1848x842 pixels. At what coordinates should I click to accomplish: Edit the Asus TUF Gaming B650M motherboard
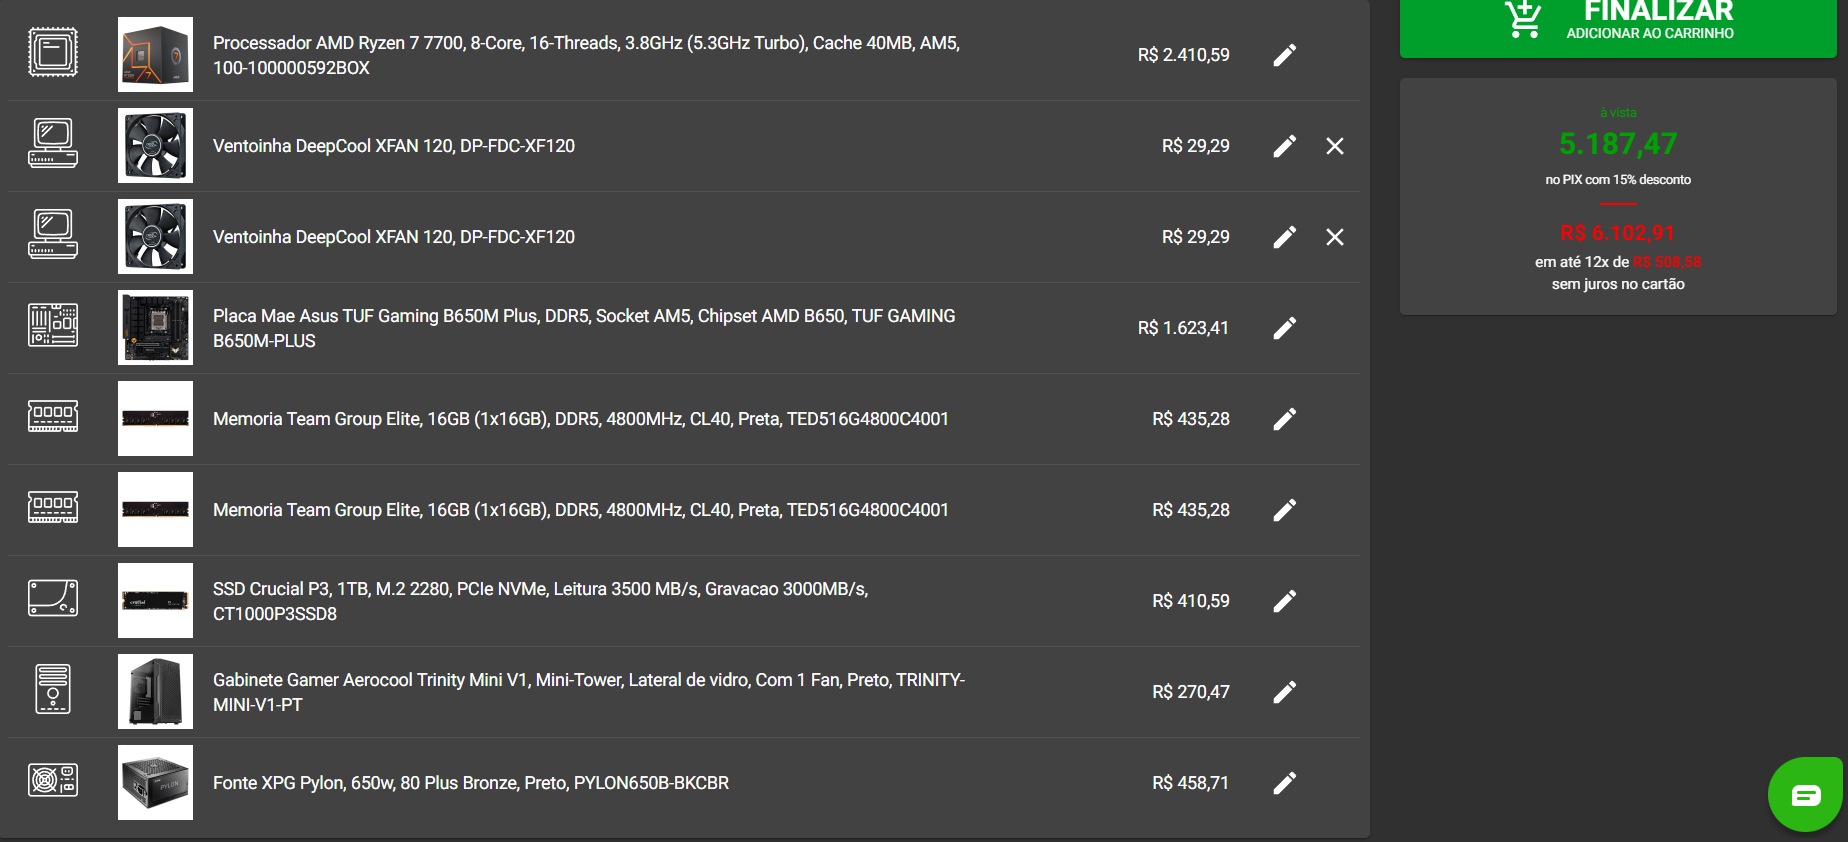(1285, 328)
